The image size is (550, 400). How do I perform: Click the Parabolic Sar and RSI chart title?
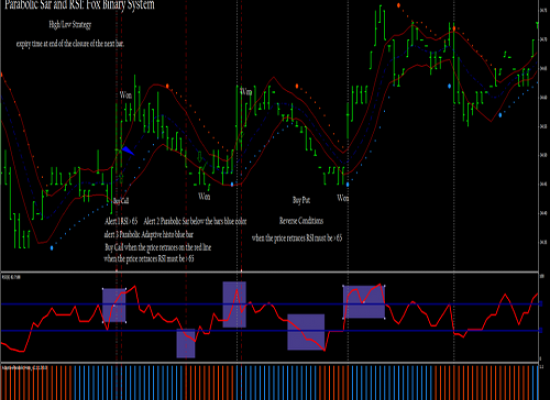80,5
